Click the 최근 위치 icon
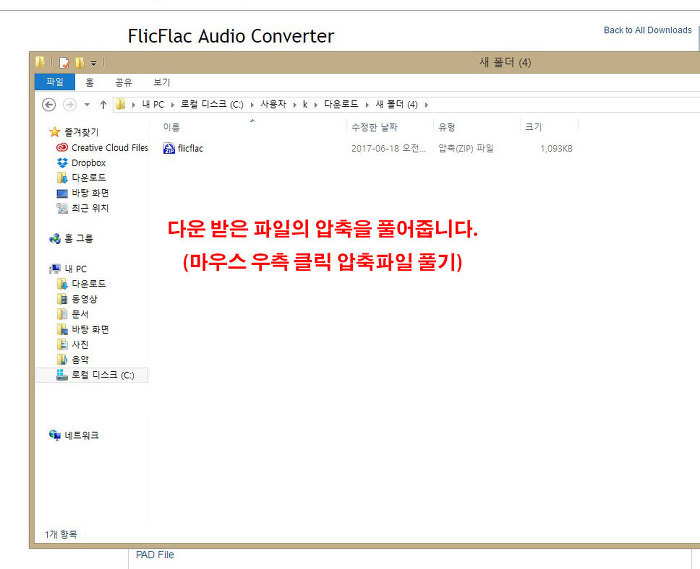 [62, 208]
